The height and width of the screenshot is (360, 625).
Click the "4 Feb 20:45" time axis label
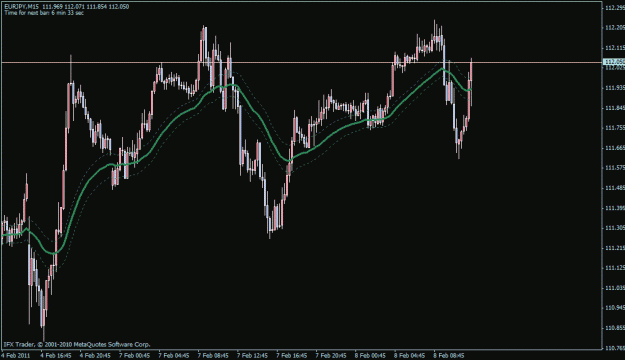95,355
